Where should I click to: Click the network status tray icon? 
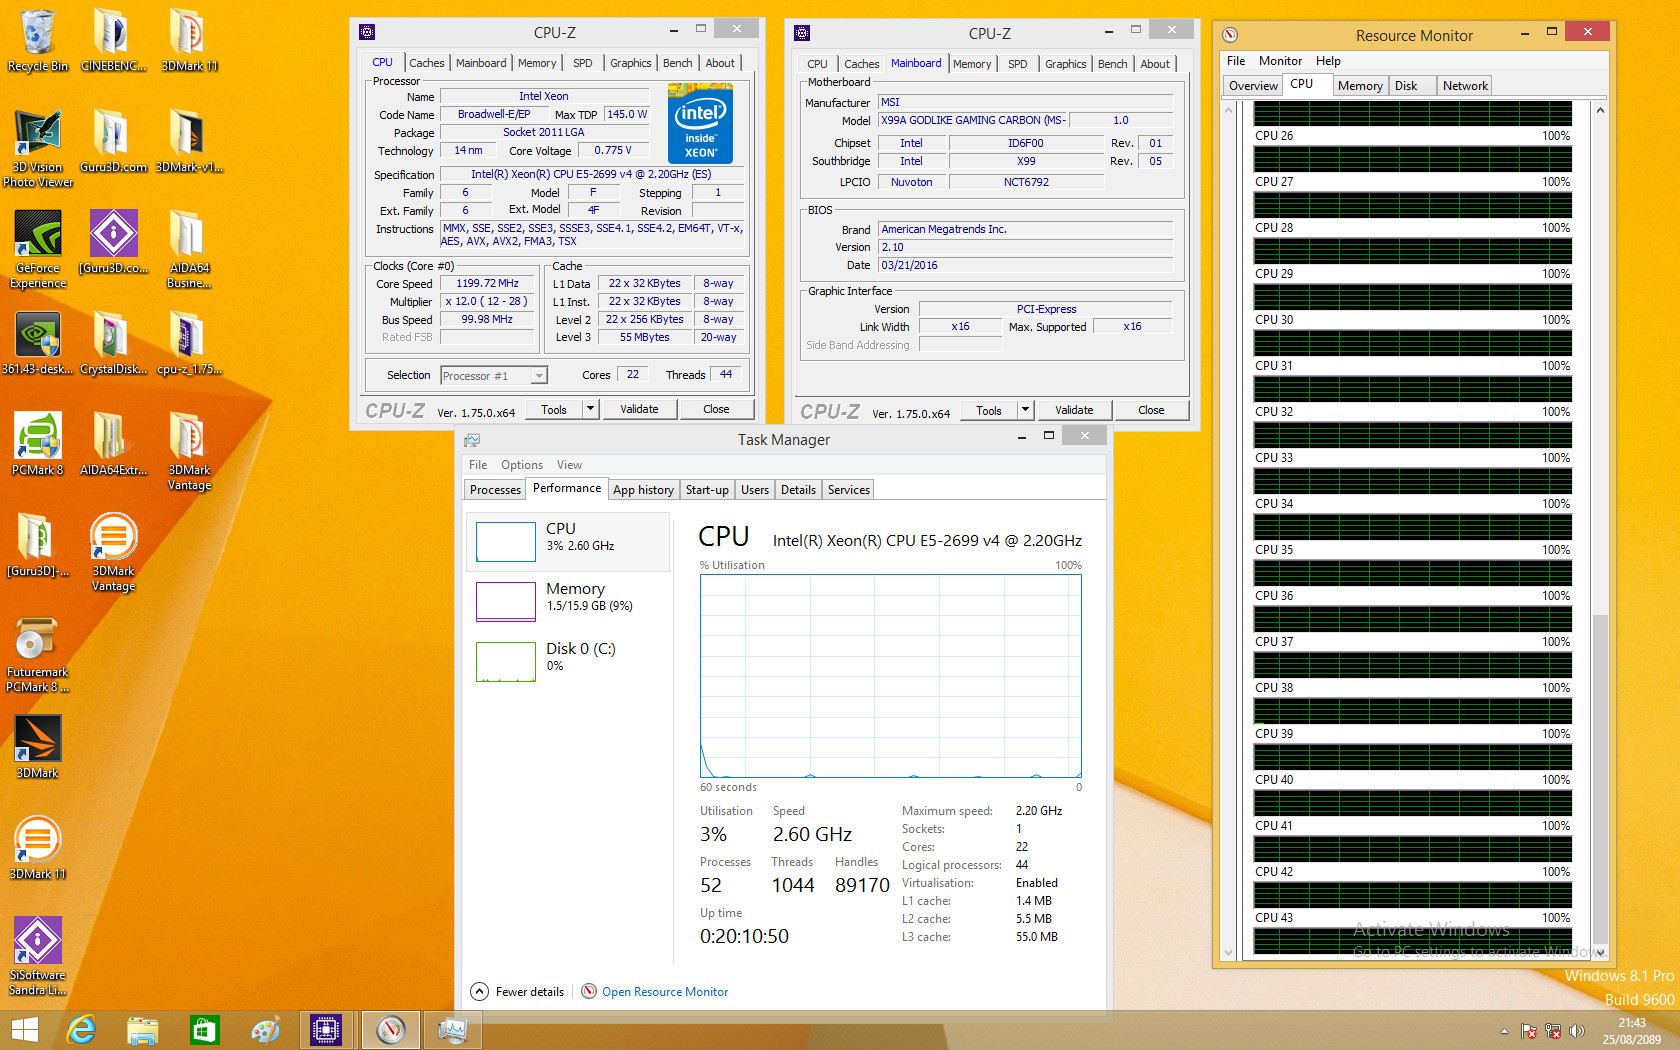point(1553,1031)
